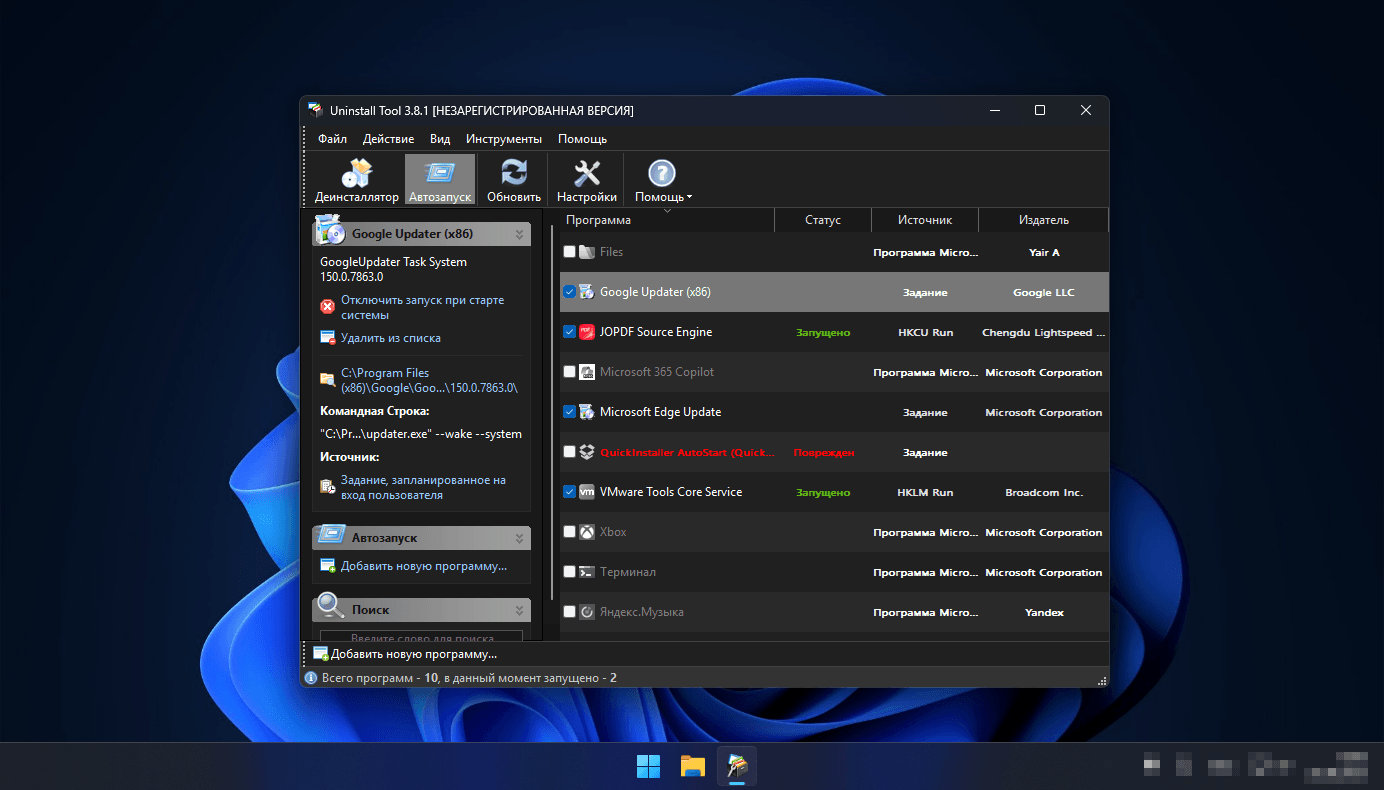Image resolution: width=1384 pixels, height=790 pixels.
Task: Click the Удалить из списка link
Action: point(391,338)
